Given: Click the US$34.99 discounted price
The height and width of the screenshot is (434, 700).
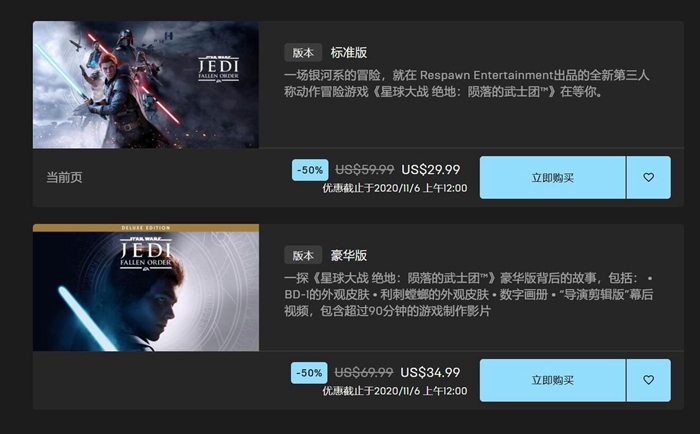Looking at the screenshot, I should point(430,372).
